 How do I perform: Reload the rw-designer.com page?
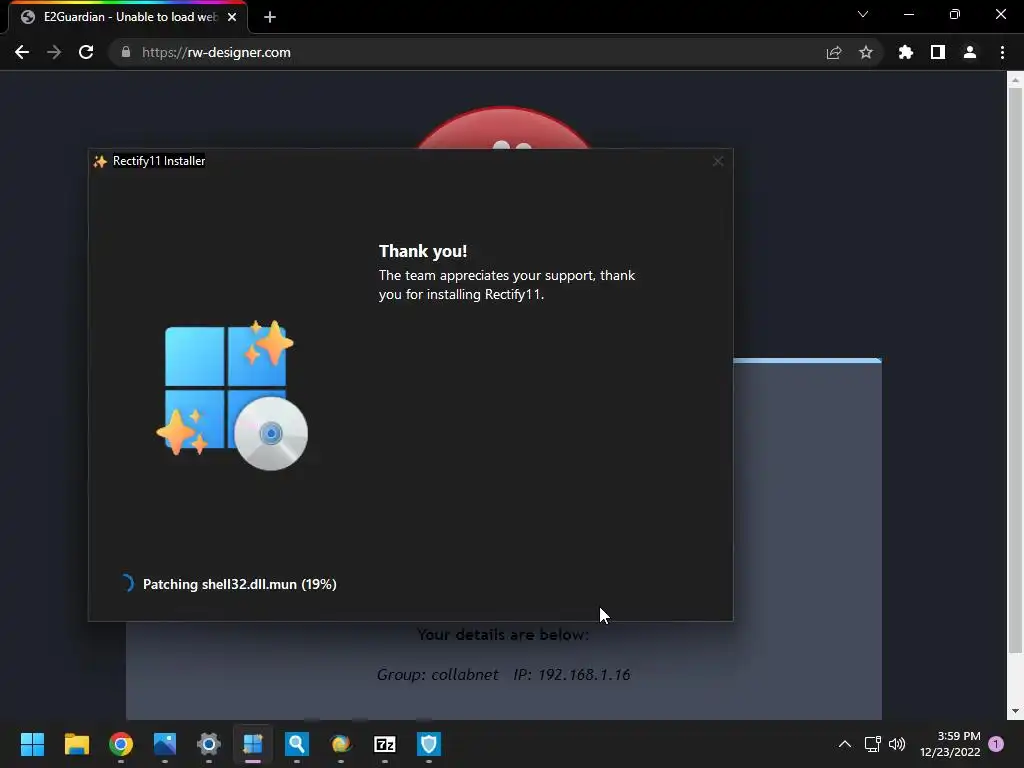(x=86, y=52)
